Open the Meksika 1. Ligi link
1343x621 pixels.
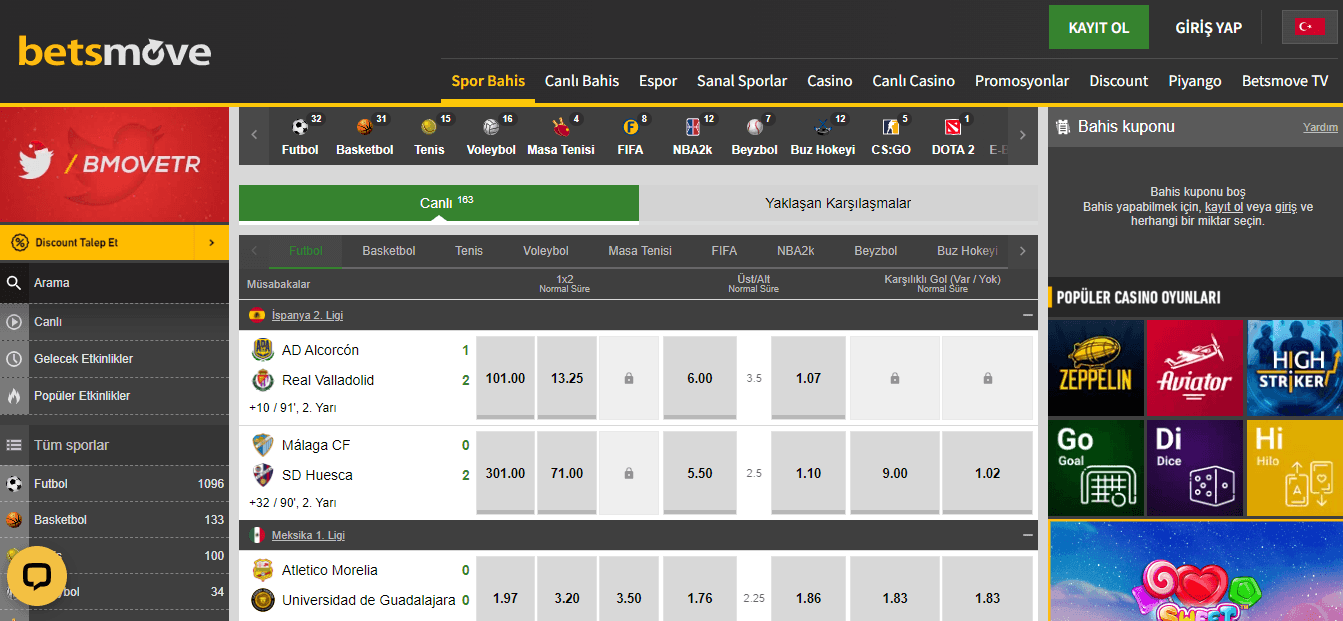tap(308, 535)
